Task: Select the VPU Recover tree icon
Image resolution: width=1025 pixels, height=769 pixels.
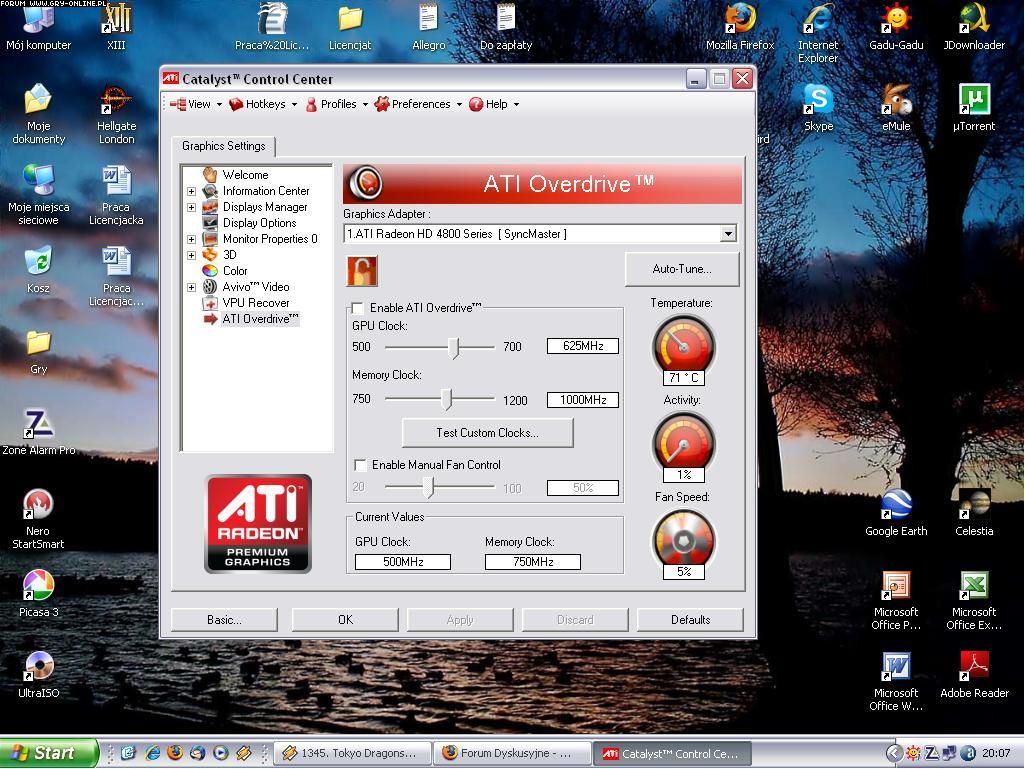Action: point(210,303)
